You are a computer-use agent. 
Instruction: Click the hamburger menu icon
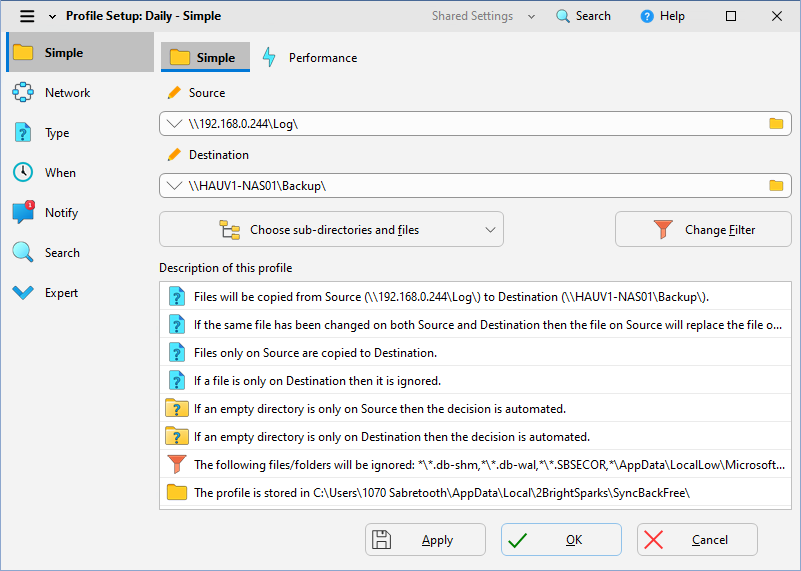tap(27, 16)
